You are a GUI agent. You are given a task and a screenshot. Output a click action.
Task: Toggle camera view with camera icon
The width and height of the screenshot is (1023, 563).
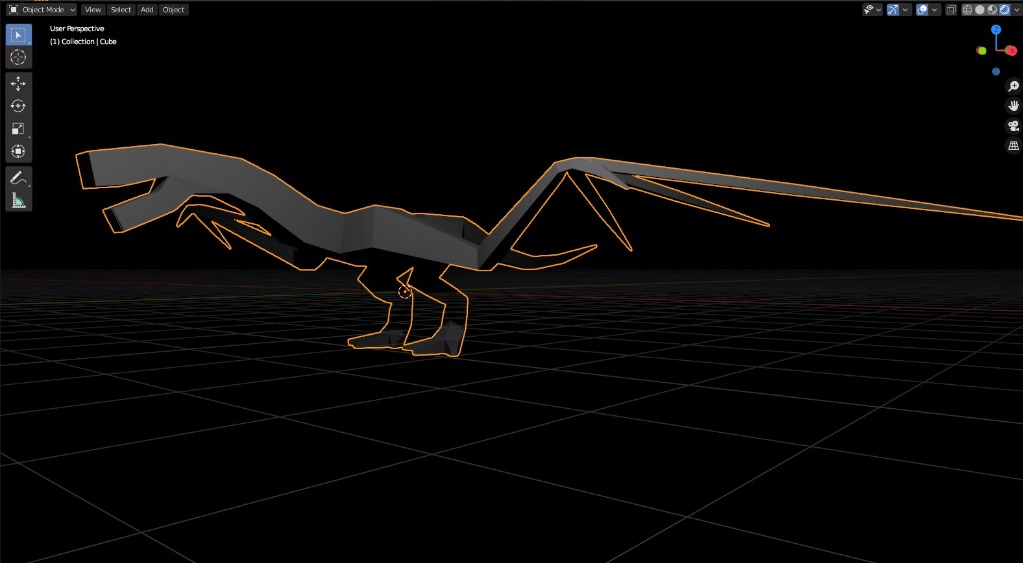[x=1013, y=126]
